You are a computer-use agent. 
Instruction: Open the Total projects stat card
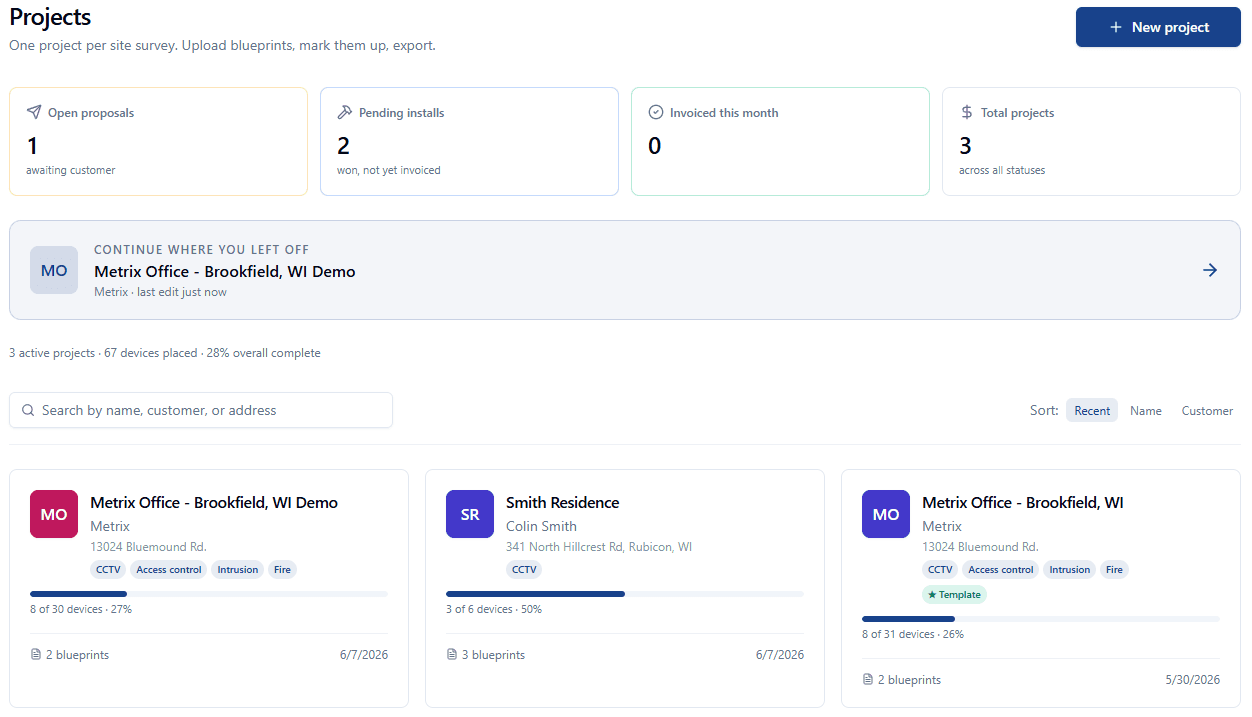coord(1091,141)
